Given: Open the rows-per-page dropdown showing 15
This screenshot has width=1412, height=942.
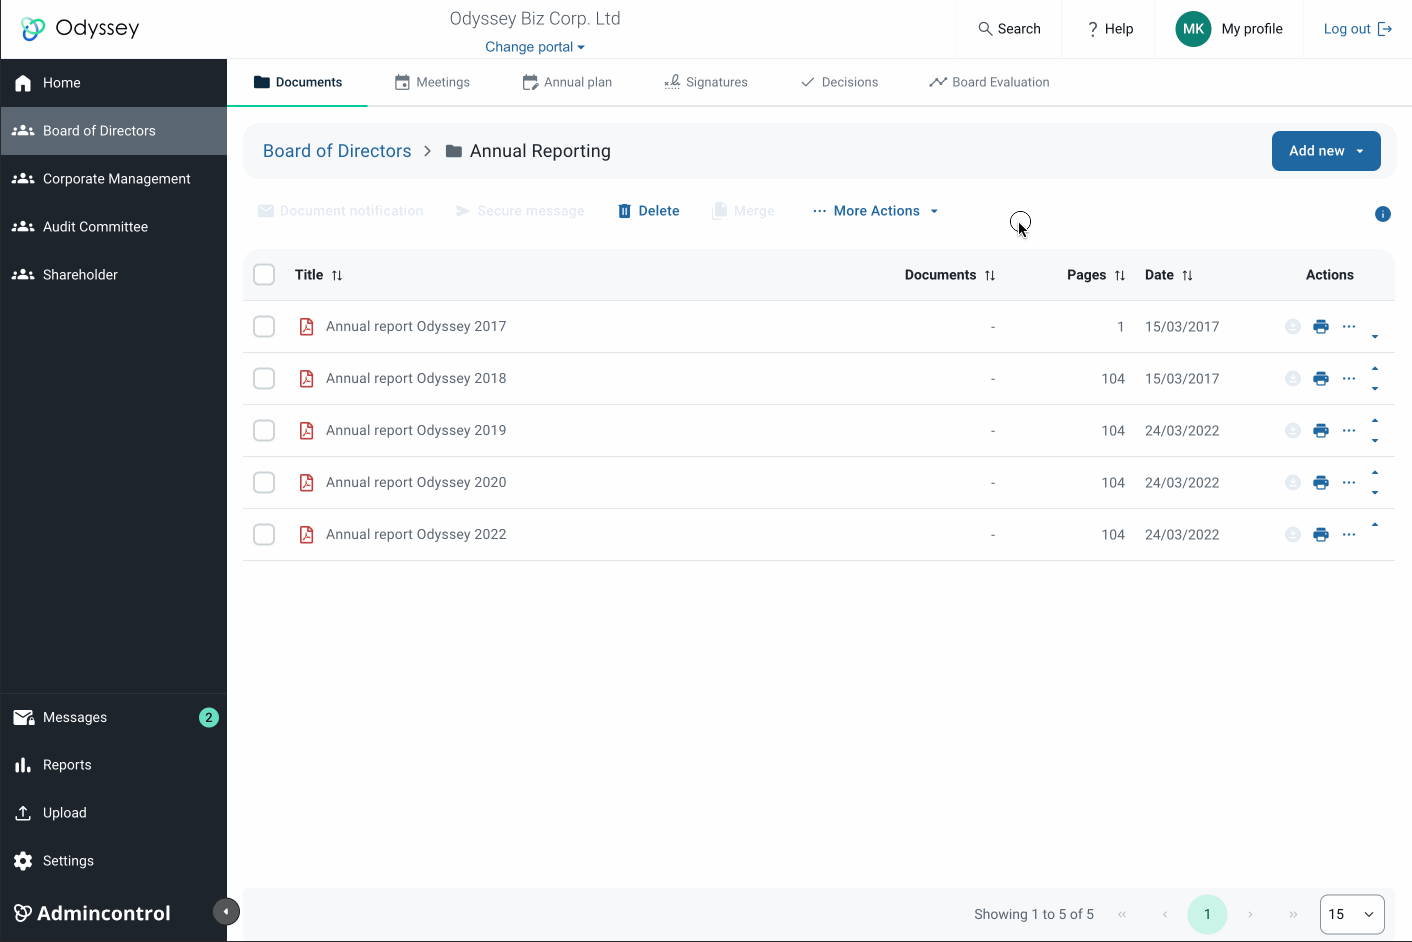Looking at the screenshot, I should coord(1352,914).
